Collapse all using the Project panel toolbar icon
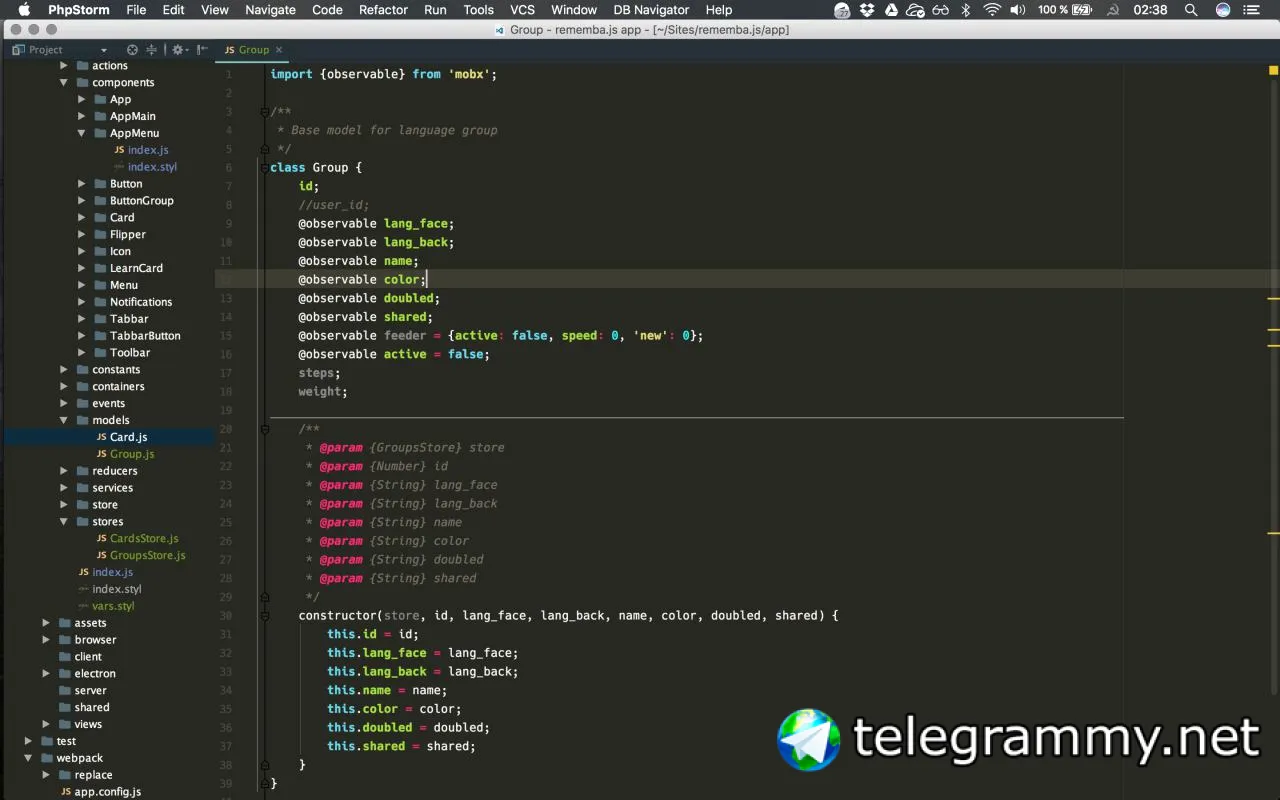Screen dimensions: 1280x800 click(152, 49)
